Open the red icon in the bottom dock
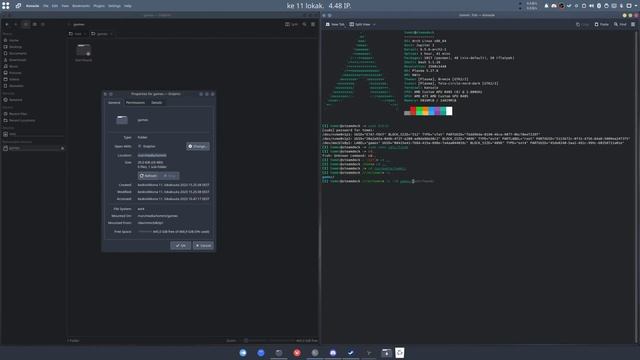The height and width of the screenshot is (360, 640). click(297, 353)
